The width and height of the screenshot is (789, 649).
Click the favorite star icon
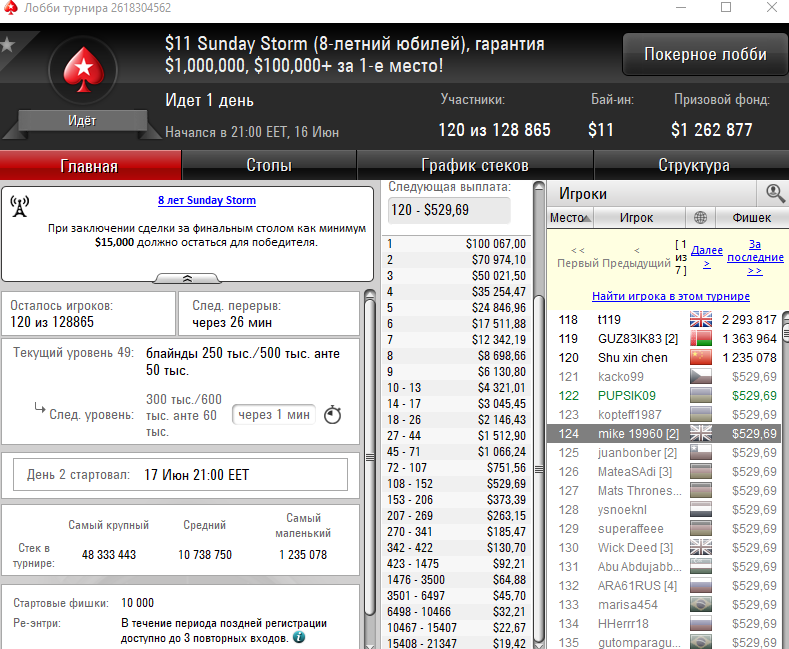click(x=8, y=45)
